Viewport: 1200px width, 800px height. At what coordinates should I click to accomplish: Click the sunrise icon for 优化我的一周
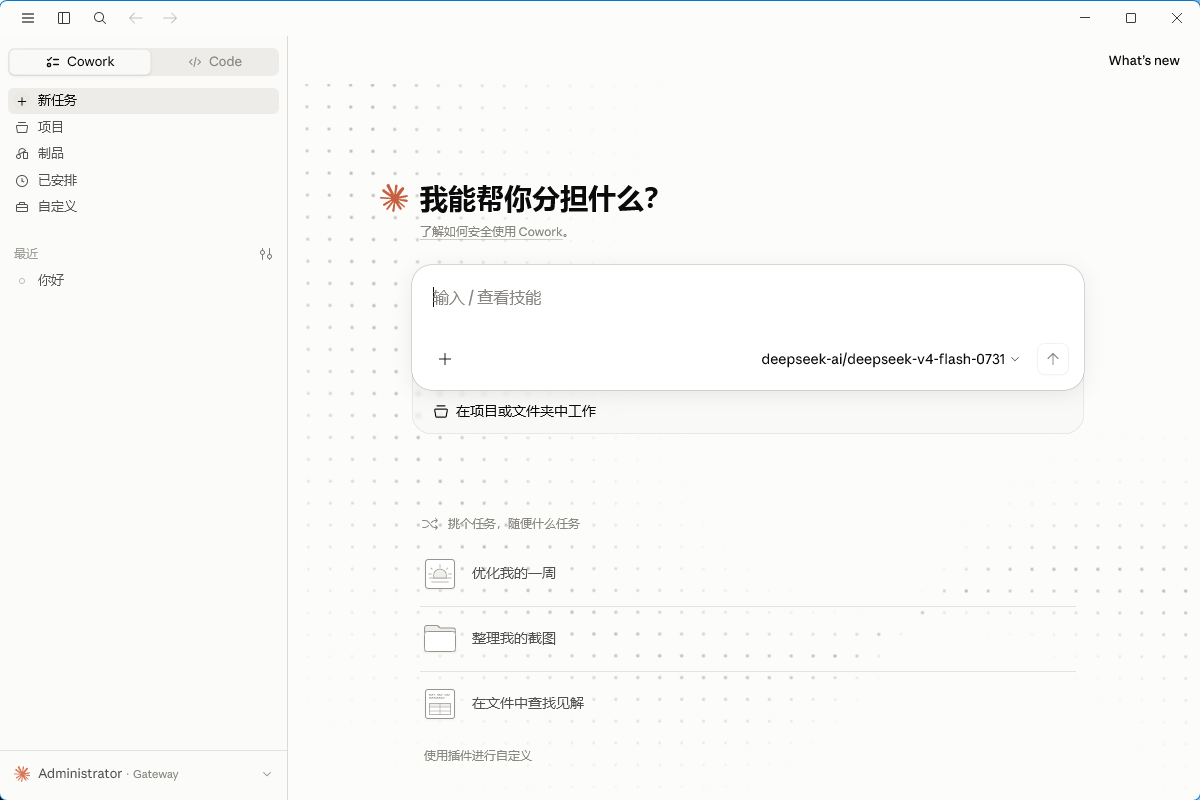(x=440, y=574)
